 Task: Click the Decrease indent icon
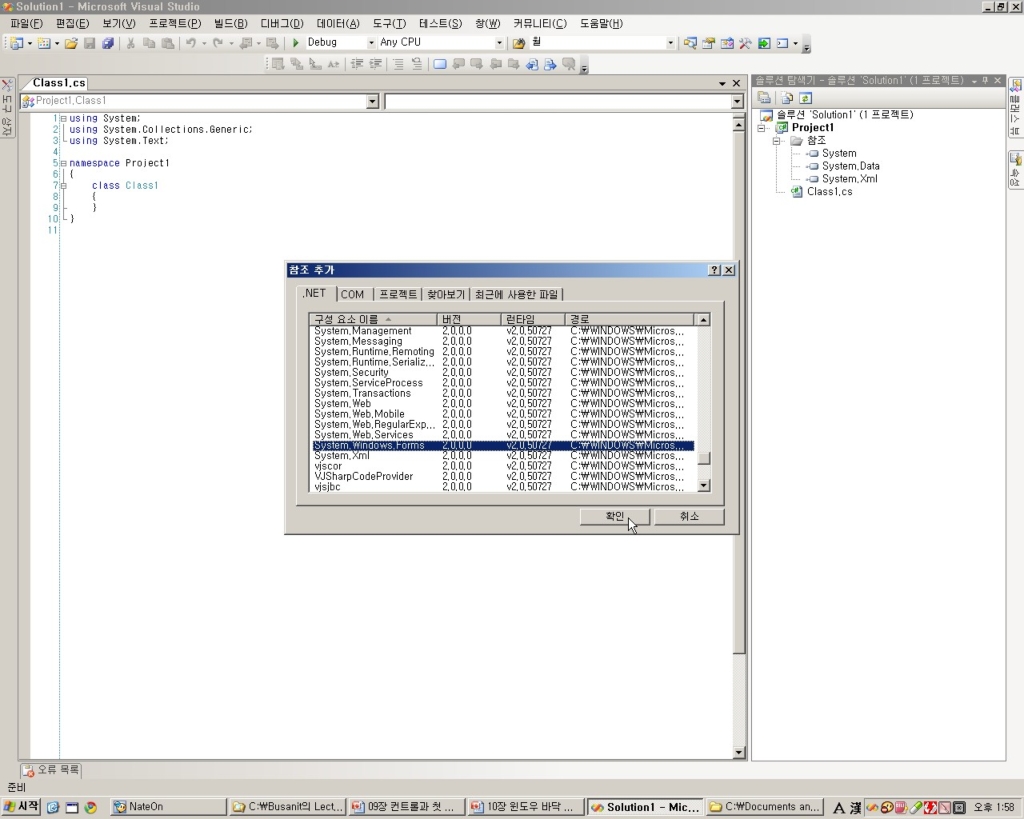pyautogui.click(x=357, y=64)
